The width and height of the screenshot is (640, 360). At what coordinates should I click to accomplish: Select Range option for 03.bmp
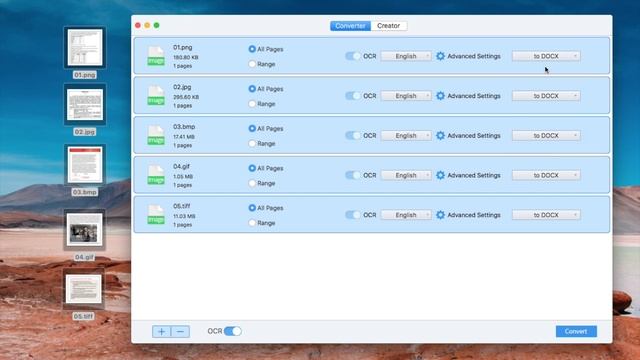252,143
